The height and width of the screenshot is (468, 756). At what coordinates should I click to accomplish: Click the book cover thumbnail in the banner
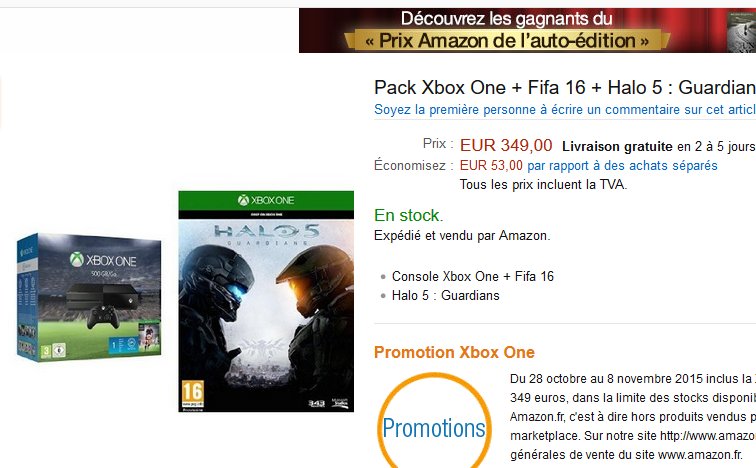point(742,31)
